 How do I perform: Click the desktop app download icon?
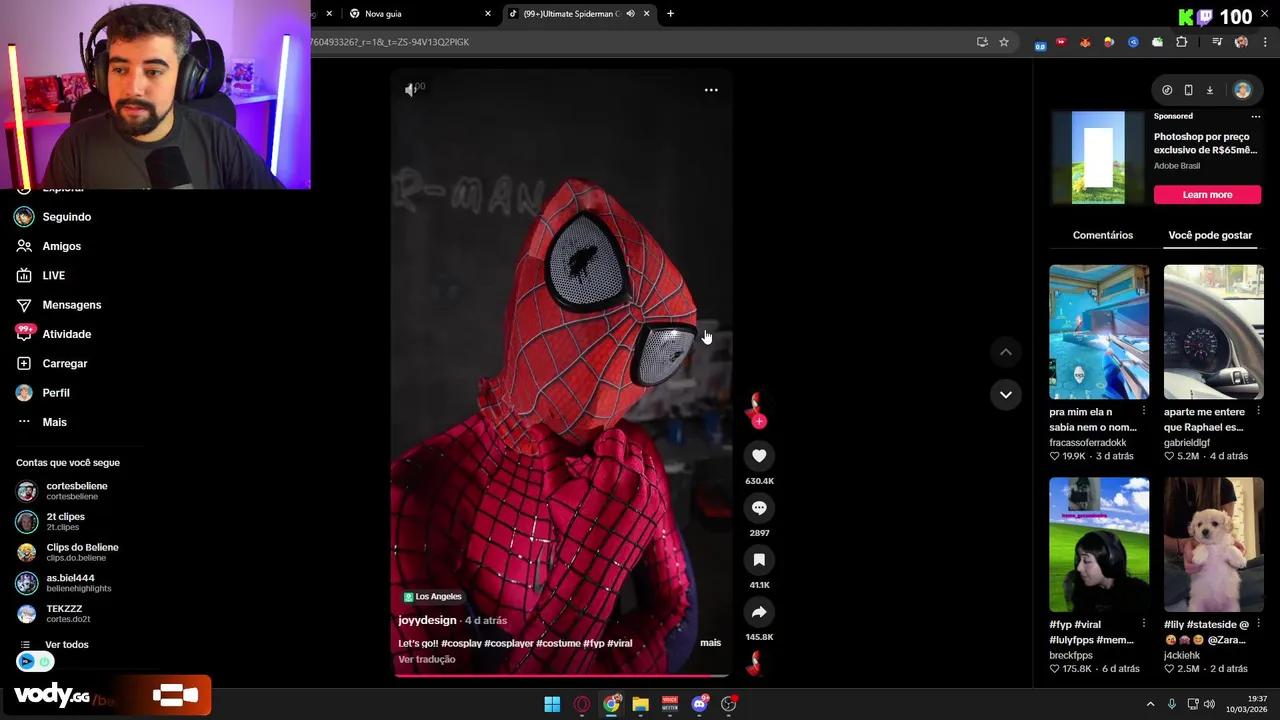click(1209, 90)
